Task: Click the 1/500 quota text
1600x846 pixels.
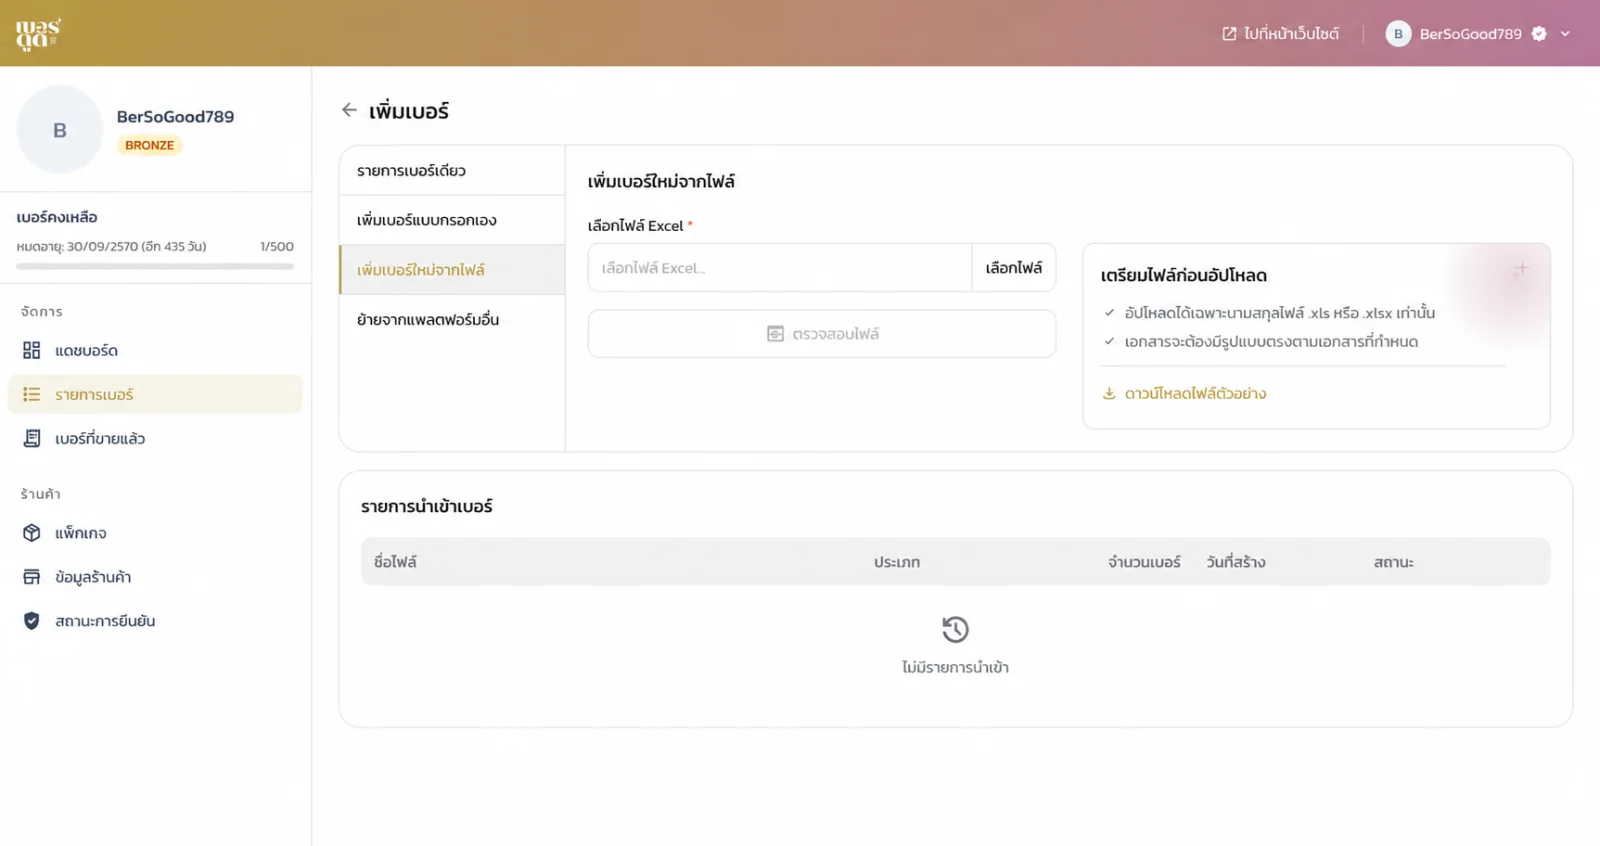Action: pyautogui.click(x=277, y=246)
